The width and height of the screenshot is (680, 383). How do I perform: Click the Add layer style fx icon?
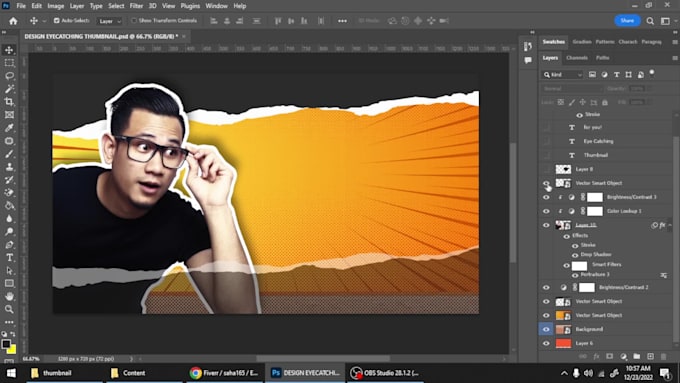point(596,356)
